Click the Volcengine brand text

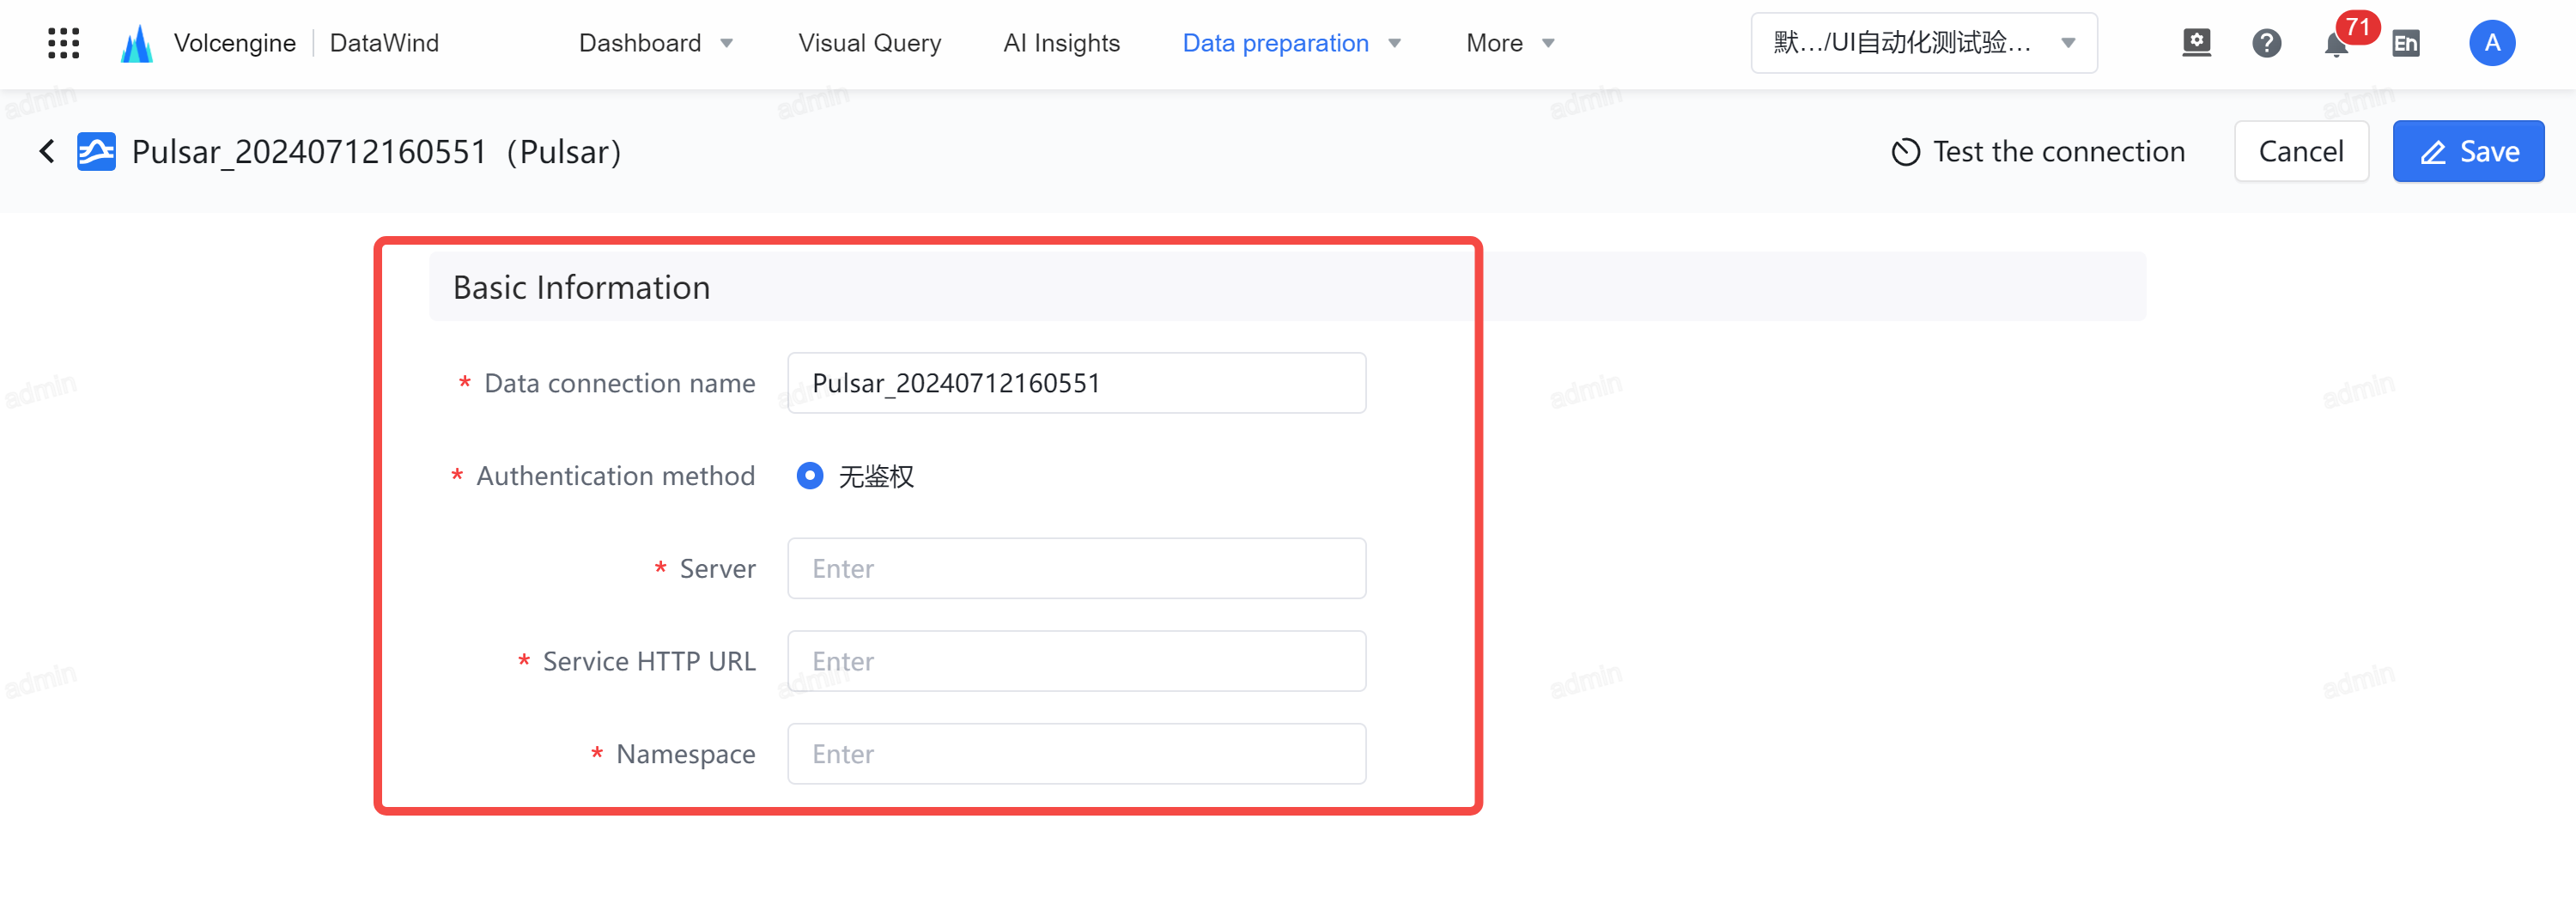coord(234,43)
